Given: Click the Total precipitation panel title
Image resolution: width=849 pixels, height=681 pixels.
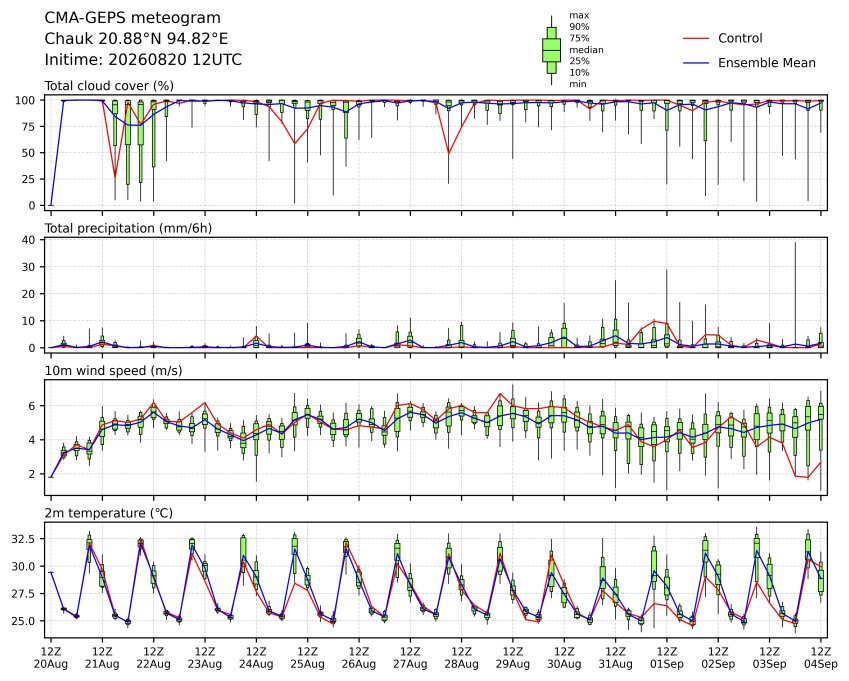Looking at the screenshot, I should tap(128, 228).
